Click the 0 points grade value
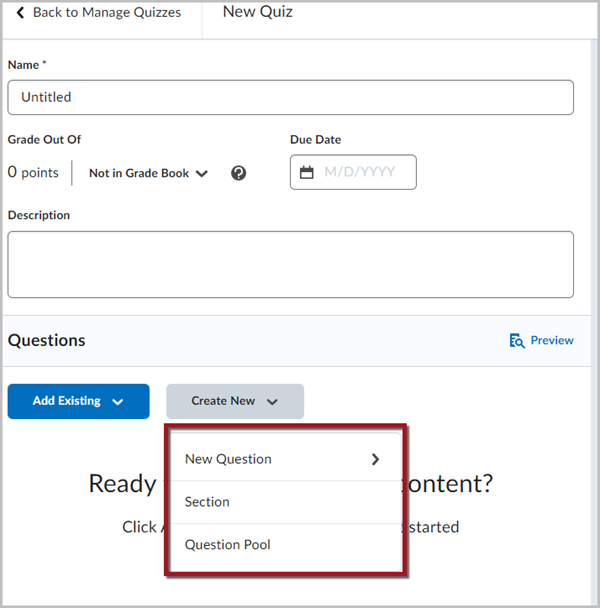600x608 pixels. 33,172
